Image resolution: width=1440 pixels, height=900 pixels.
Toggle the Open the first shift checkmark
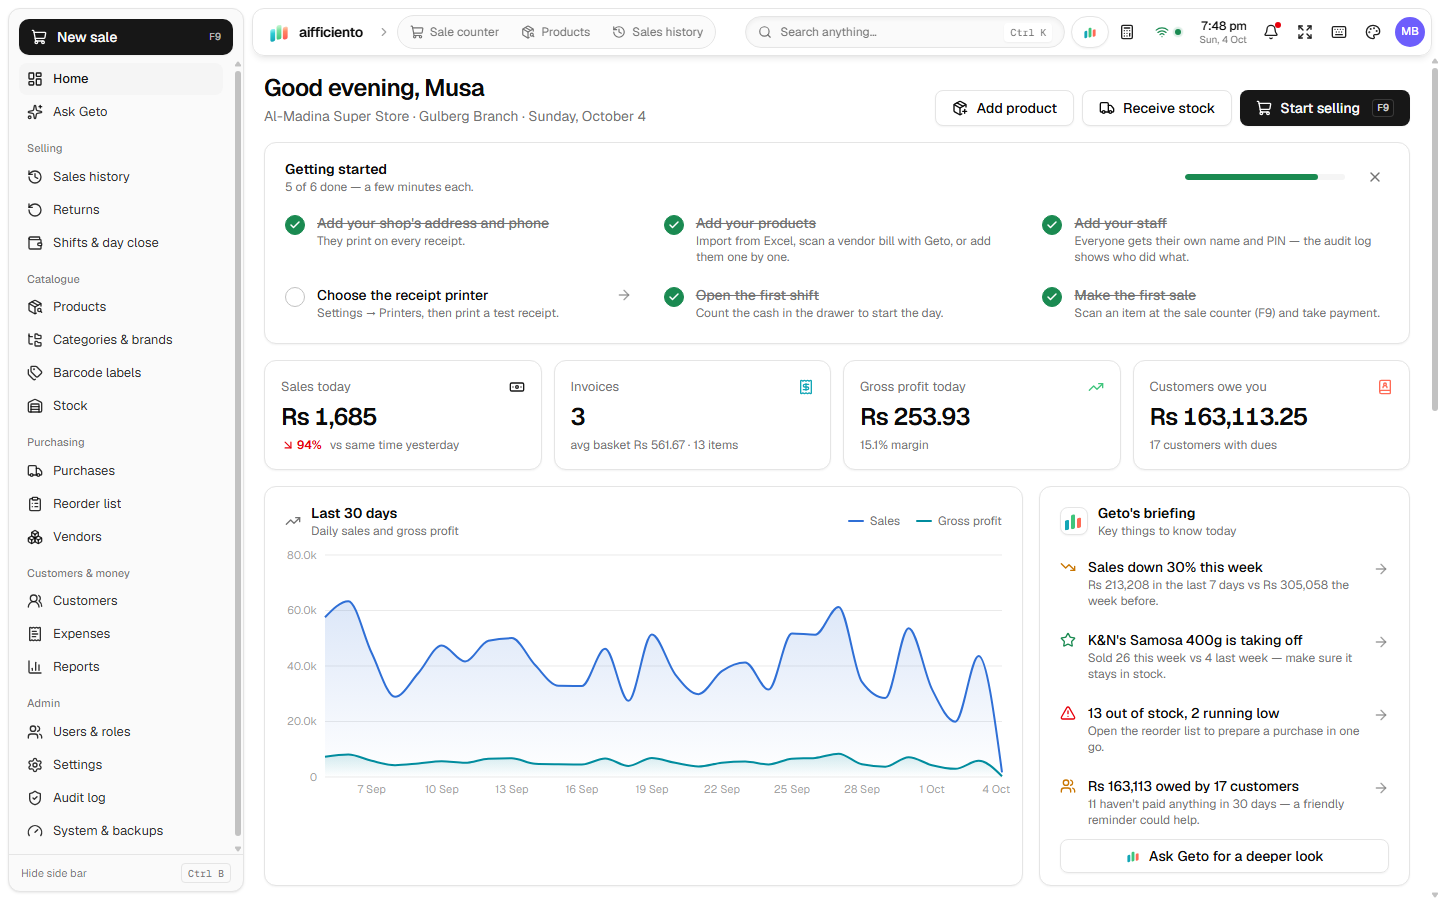[674, 297]
